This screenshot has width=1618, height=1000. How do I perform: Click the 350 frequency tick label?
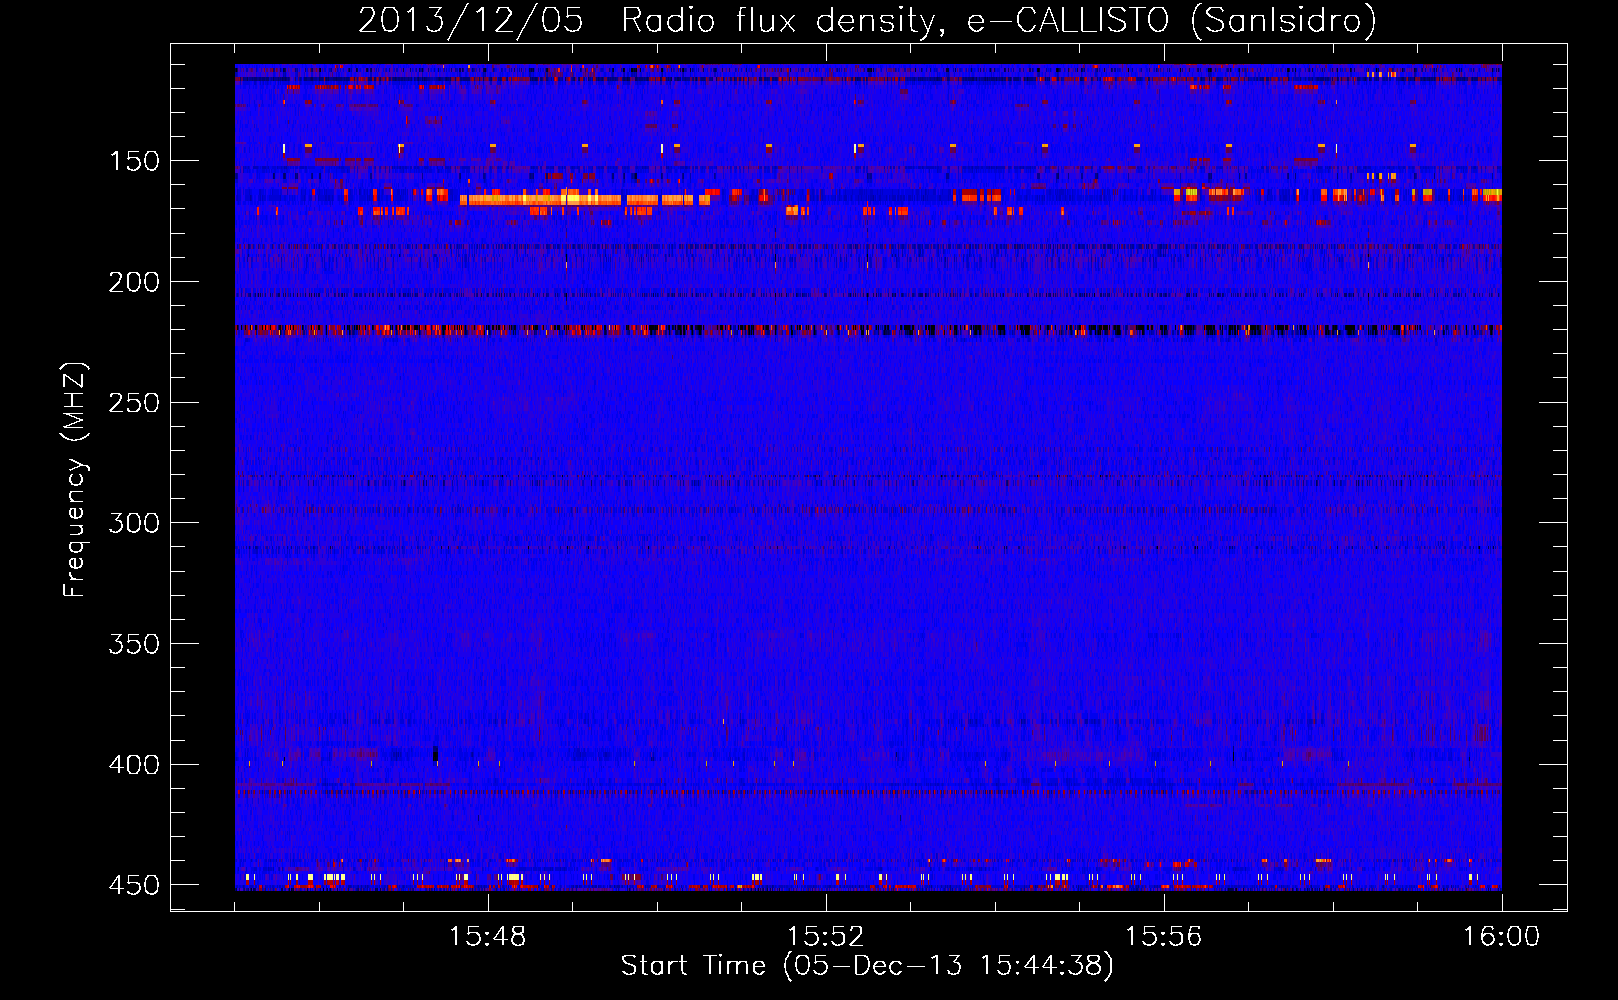pos(134,644)
